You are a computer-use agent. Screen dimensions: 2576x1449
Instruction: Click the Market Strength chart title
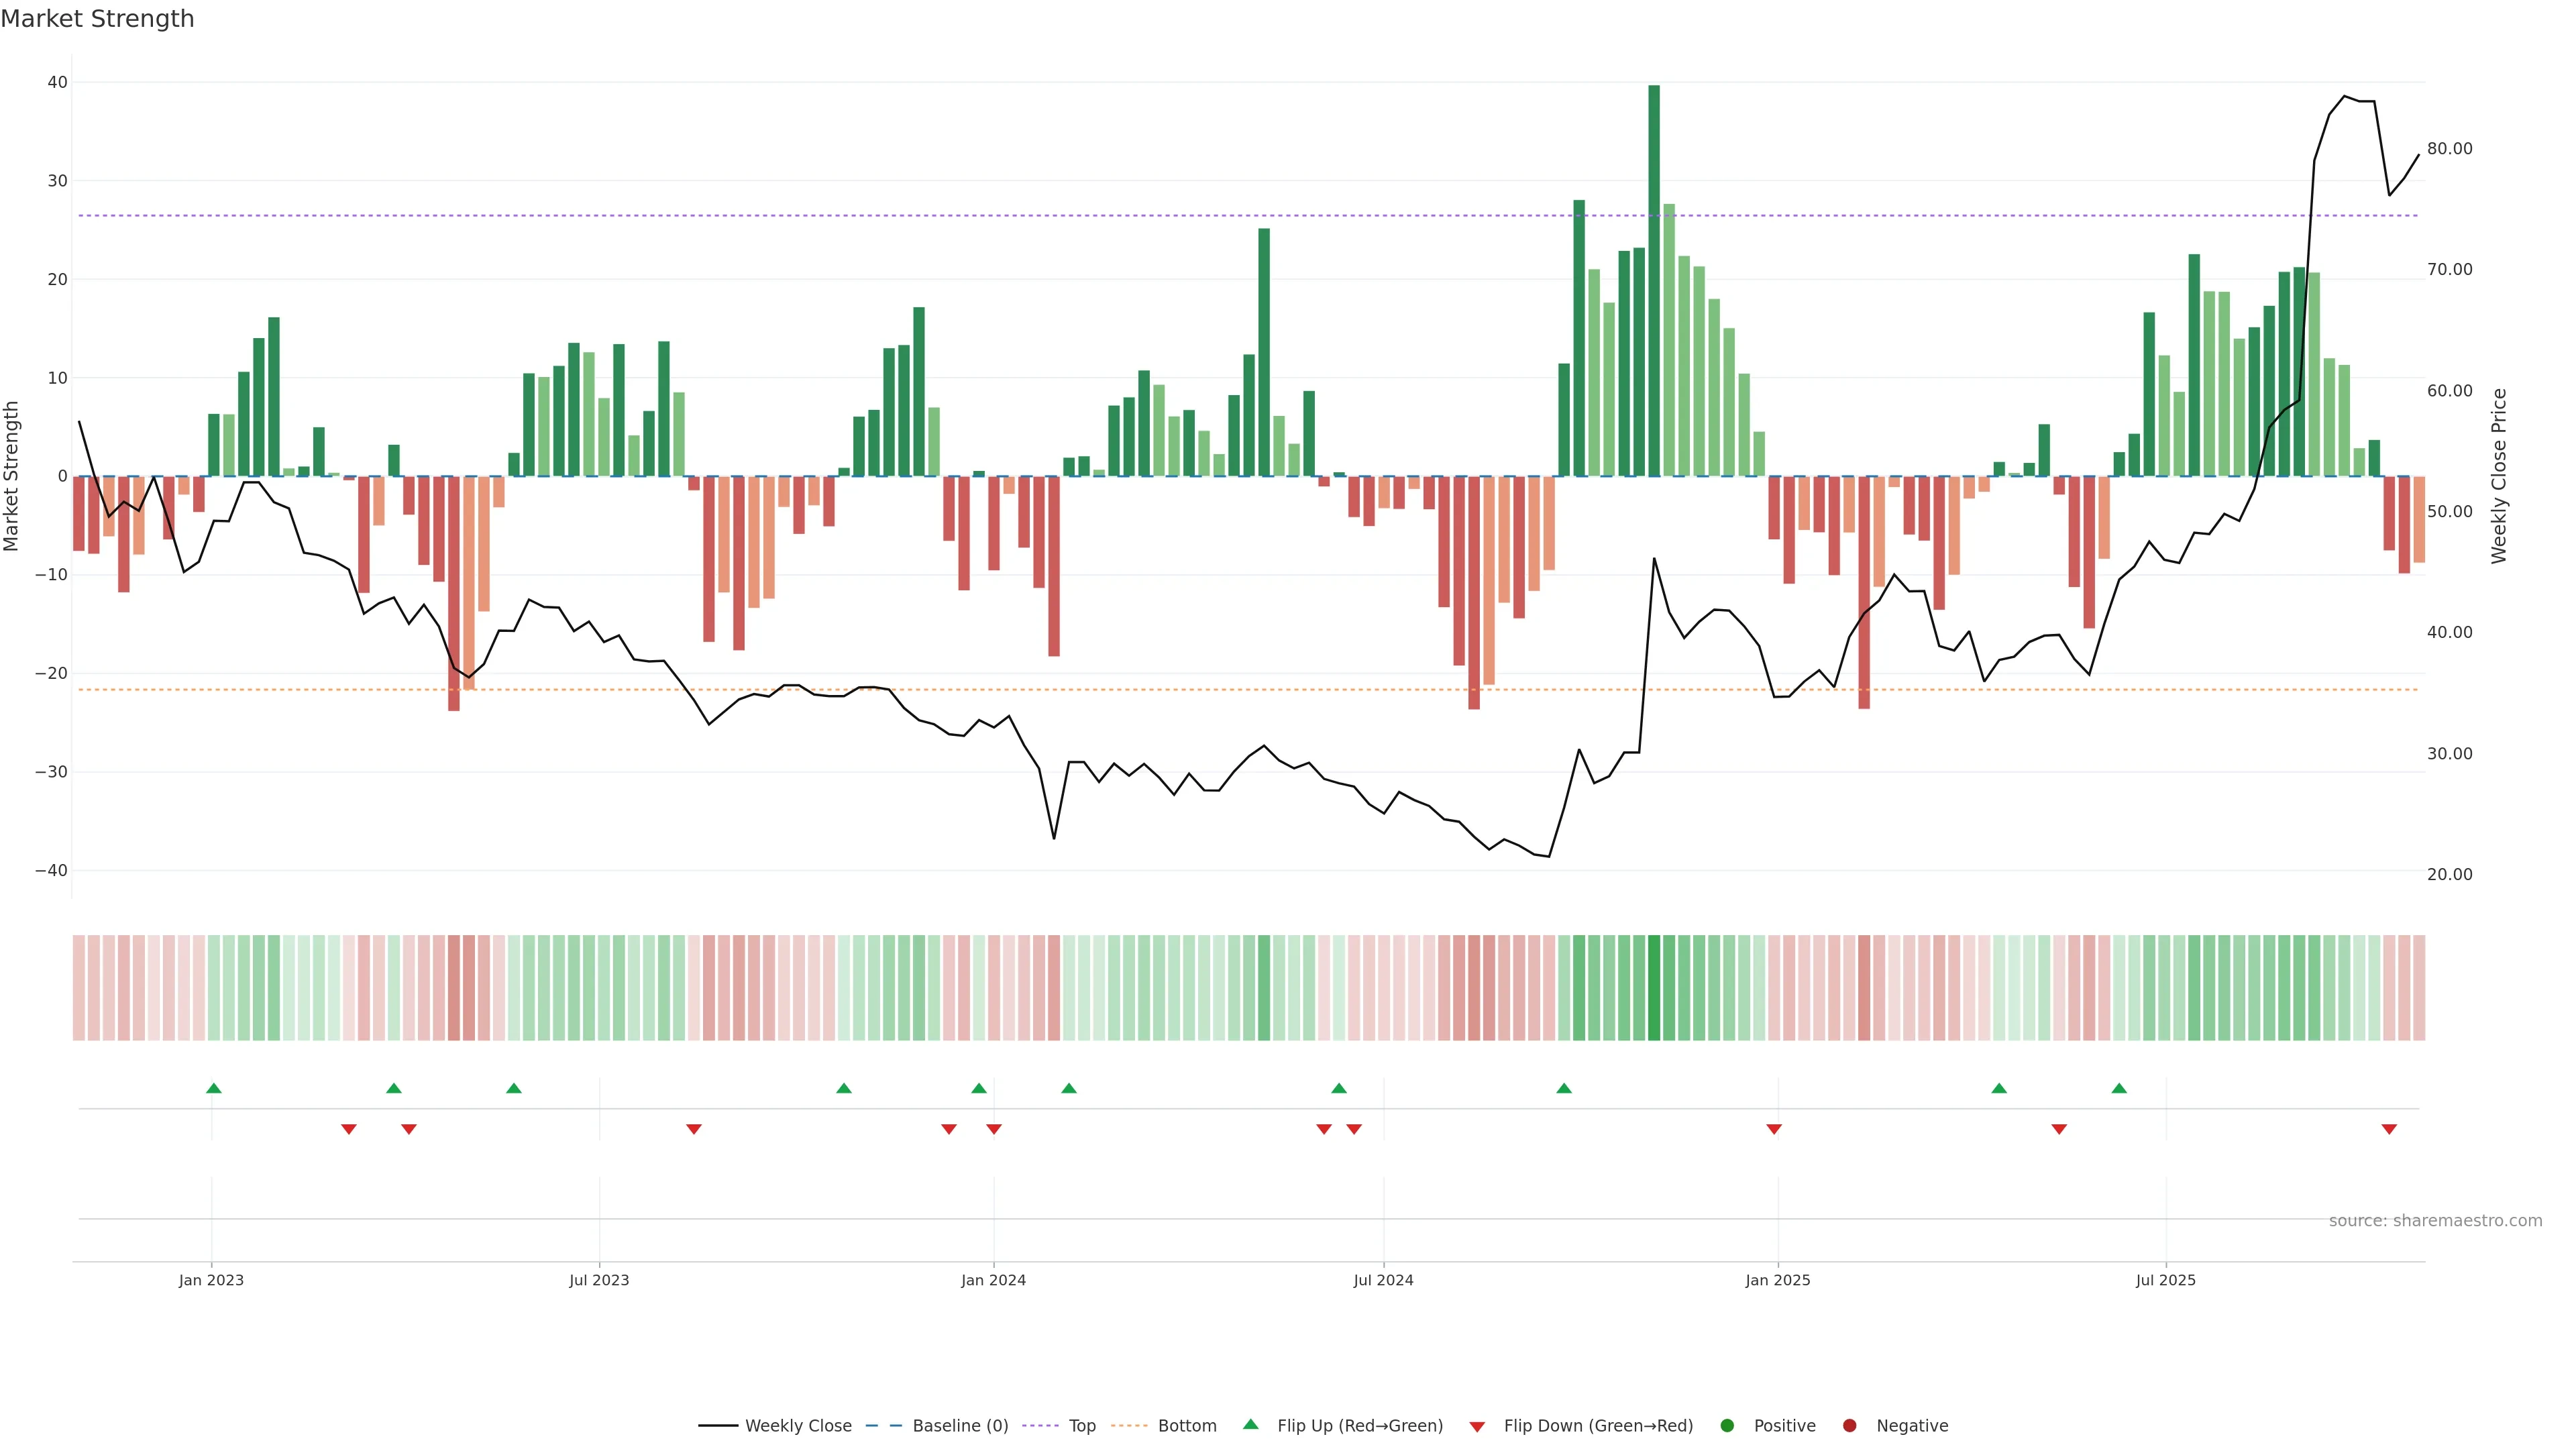tap(97, 19)
